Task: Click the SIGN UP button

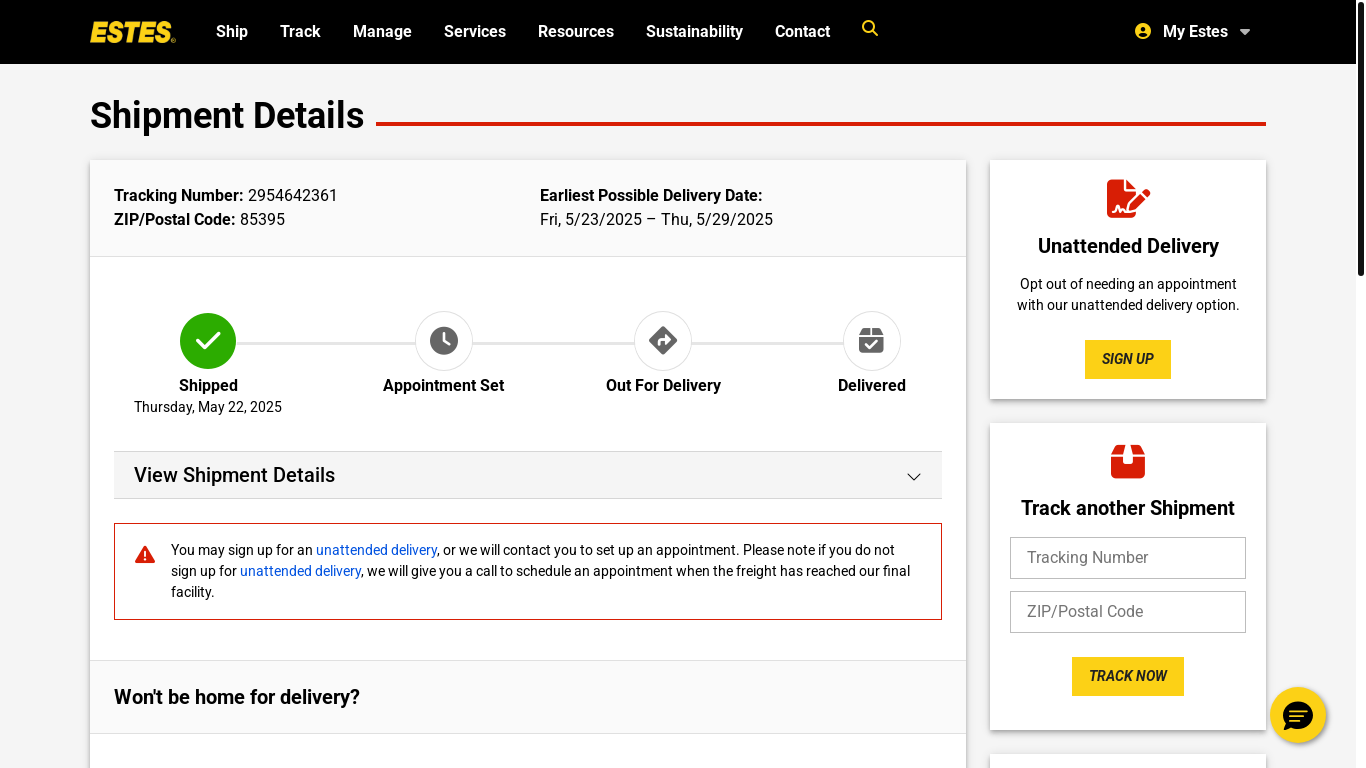Action: tap(1128, 359)
